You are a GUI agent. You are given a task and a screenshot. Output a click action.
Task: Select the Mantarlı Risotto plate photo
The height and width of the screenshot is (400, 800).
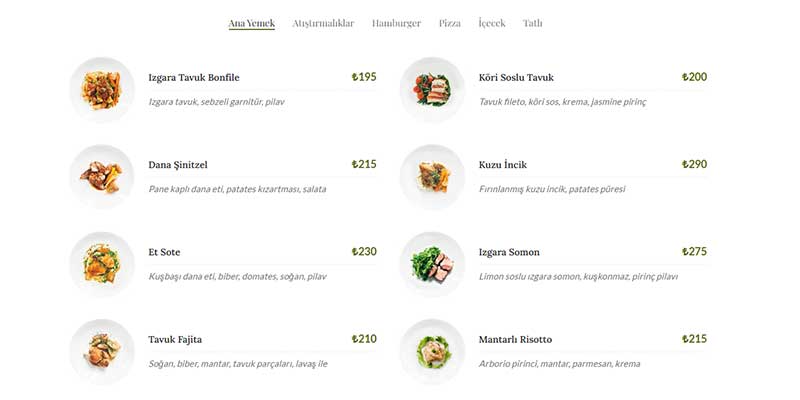coord(433,351)
